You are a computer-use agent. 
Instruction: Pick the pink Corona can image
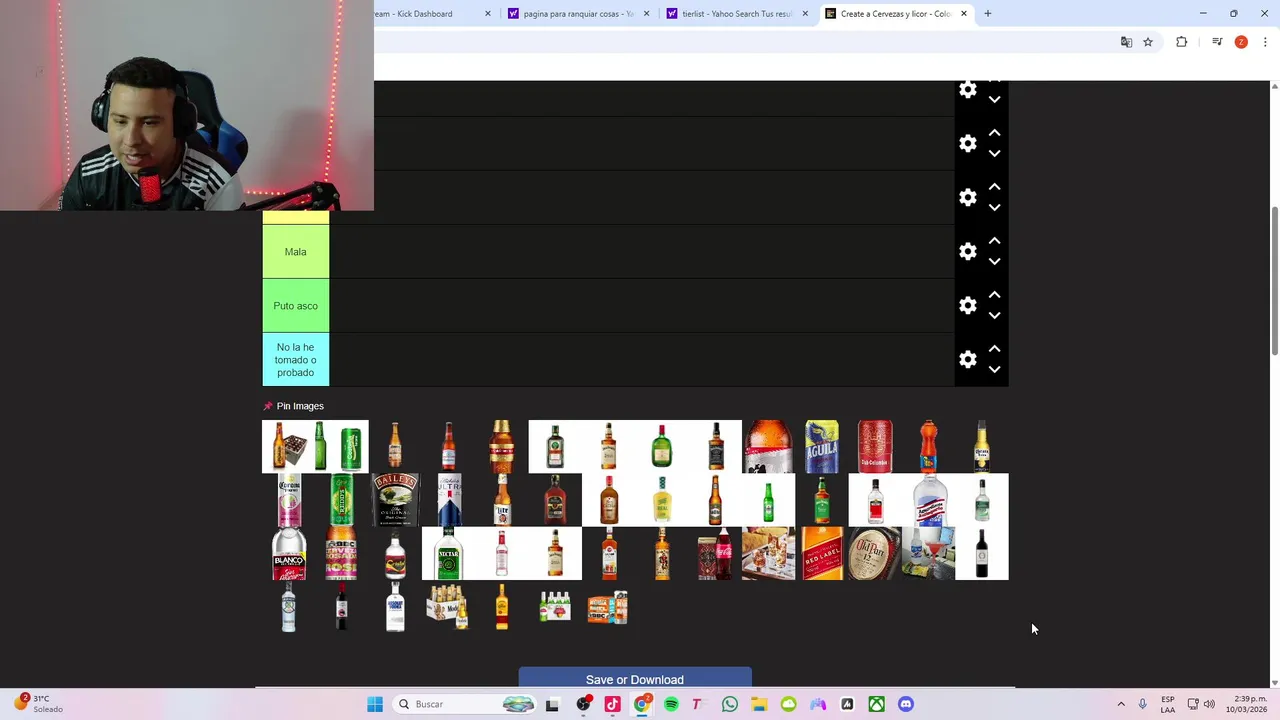click(289, 500)
